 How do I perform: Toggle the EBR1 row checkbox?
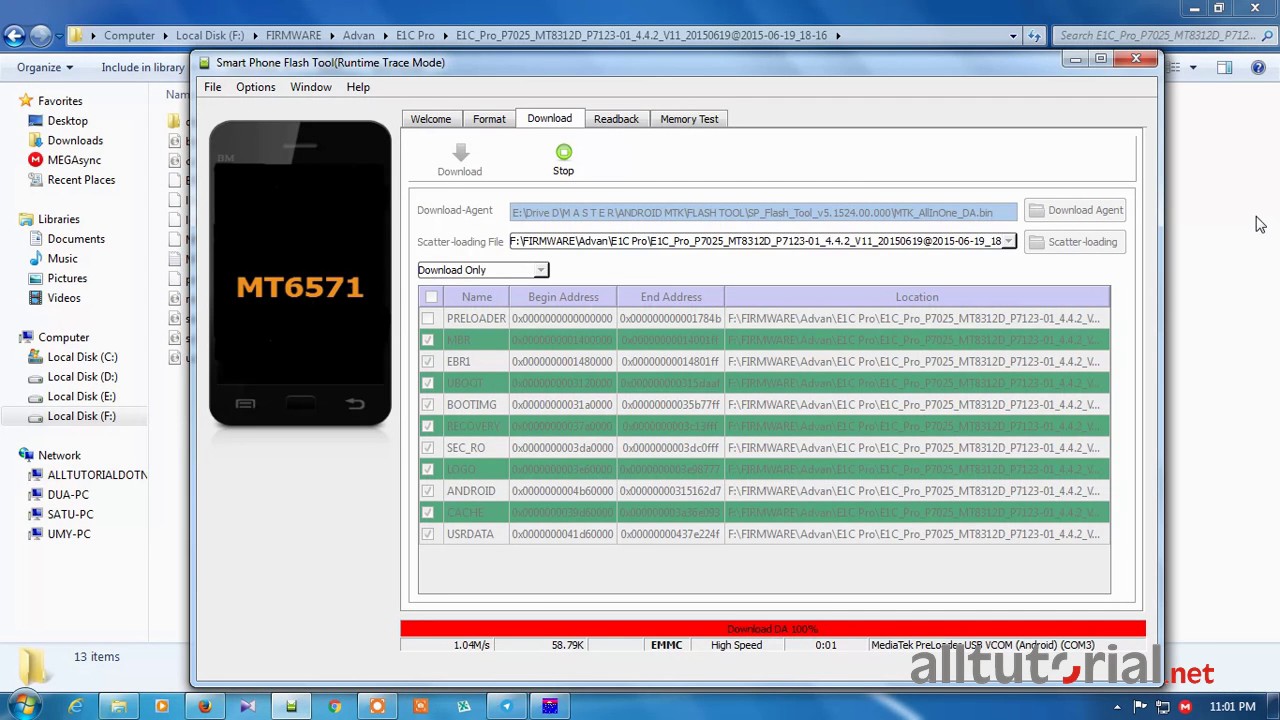(x=428, y=362)
